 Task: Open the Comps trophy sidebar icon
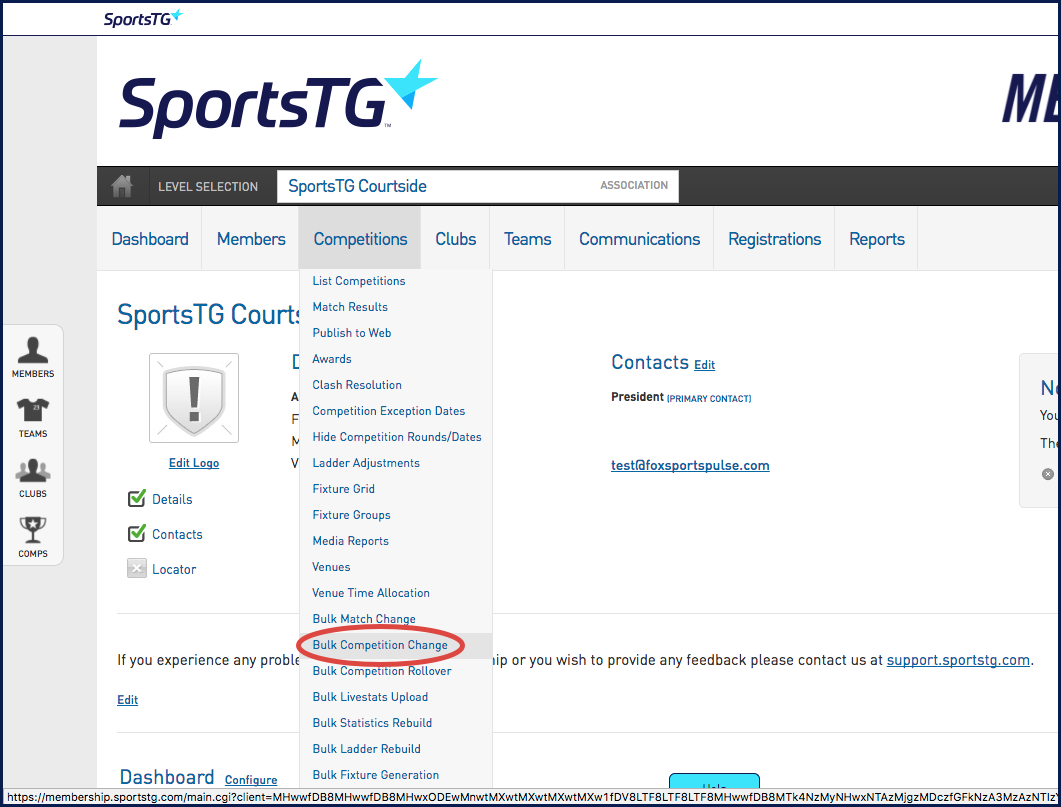coord(32,538)
